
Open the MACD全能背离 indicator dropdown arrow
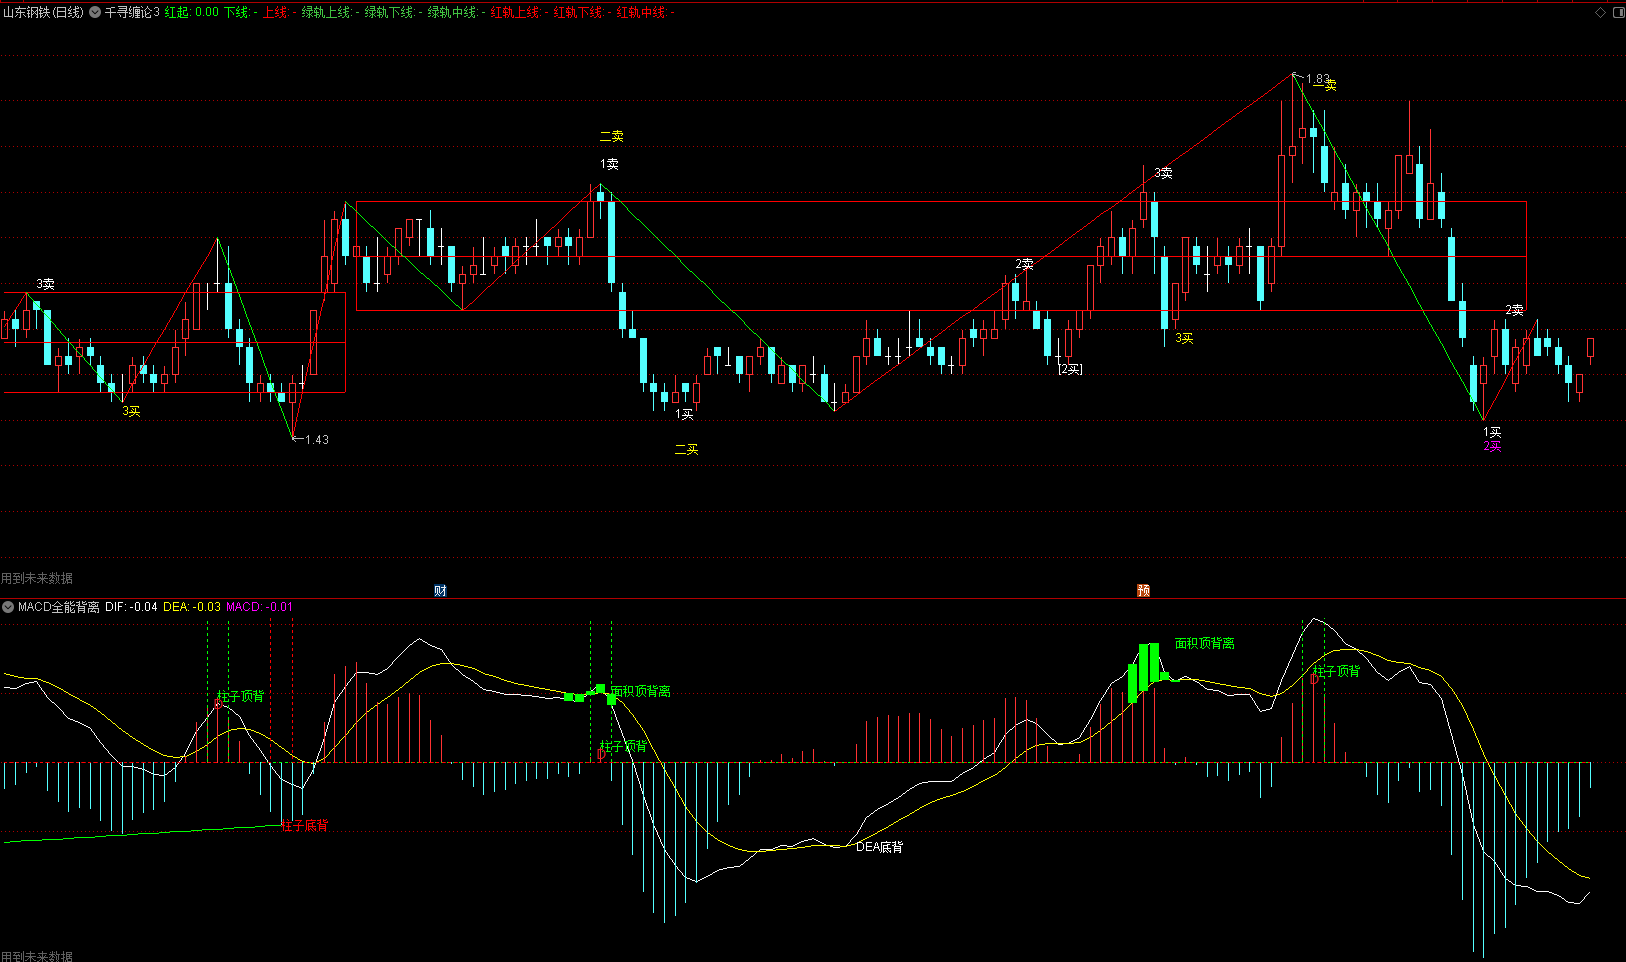[8, 607]
